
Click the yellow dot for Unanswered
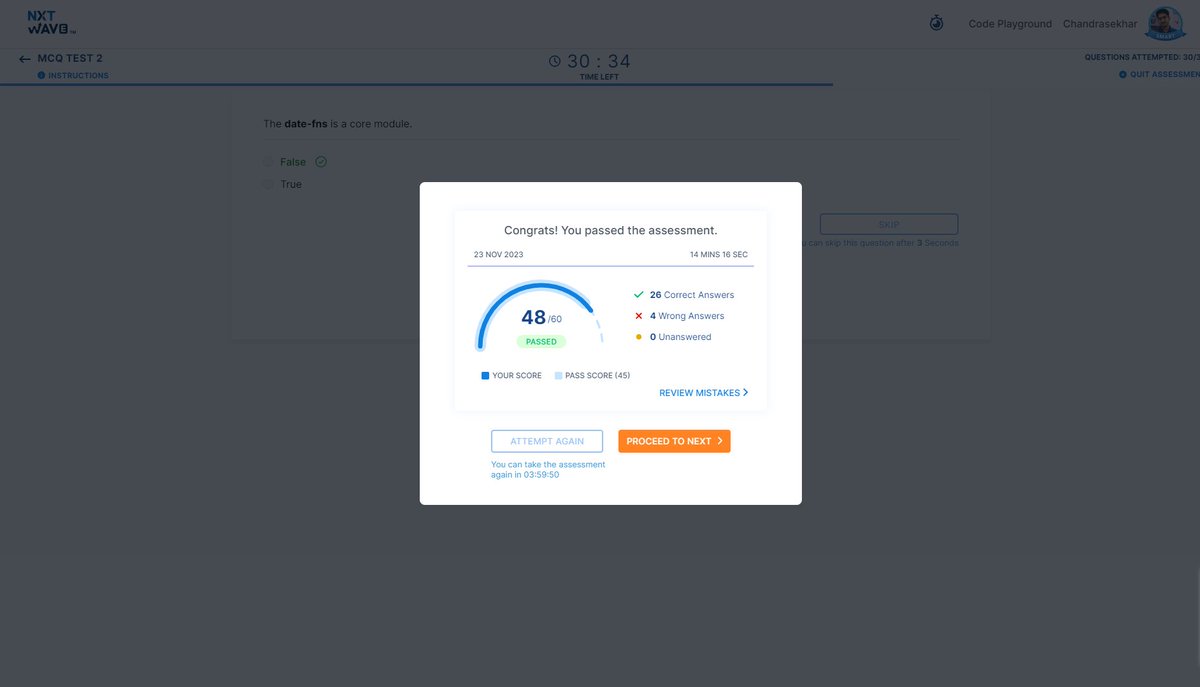pyautogui.click(x=639, y=337)
